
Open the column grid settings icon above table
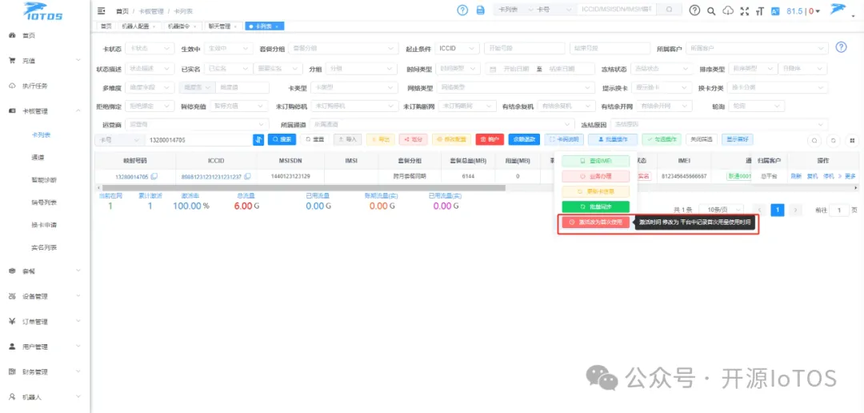(852, 140)
